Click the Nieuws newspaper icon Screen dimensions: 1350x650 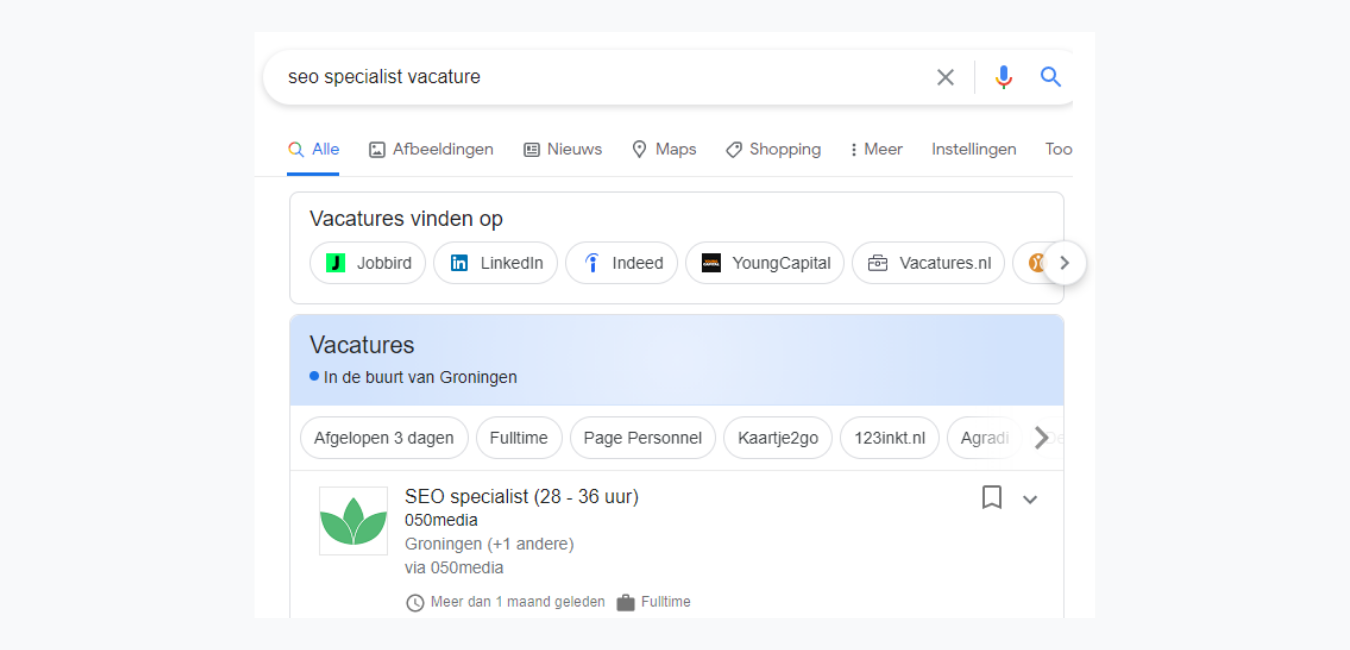[x=532, y=150]
